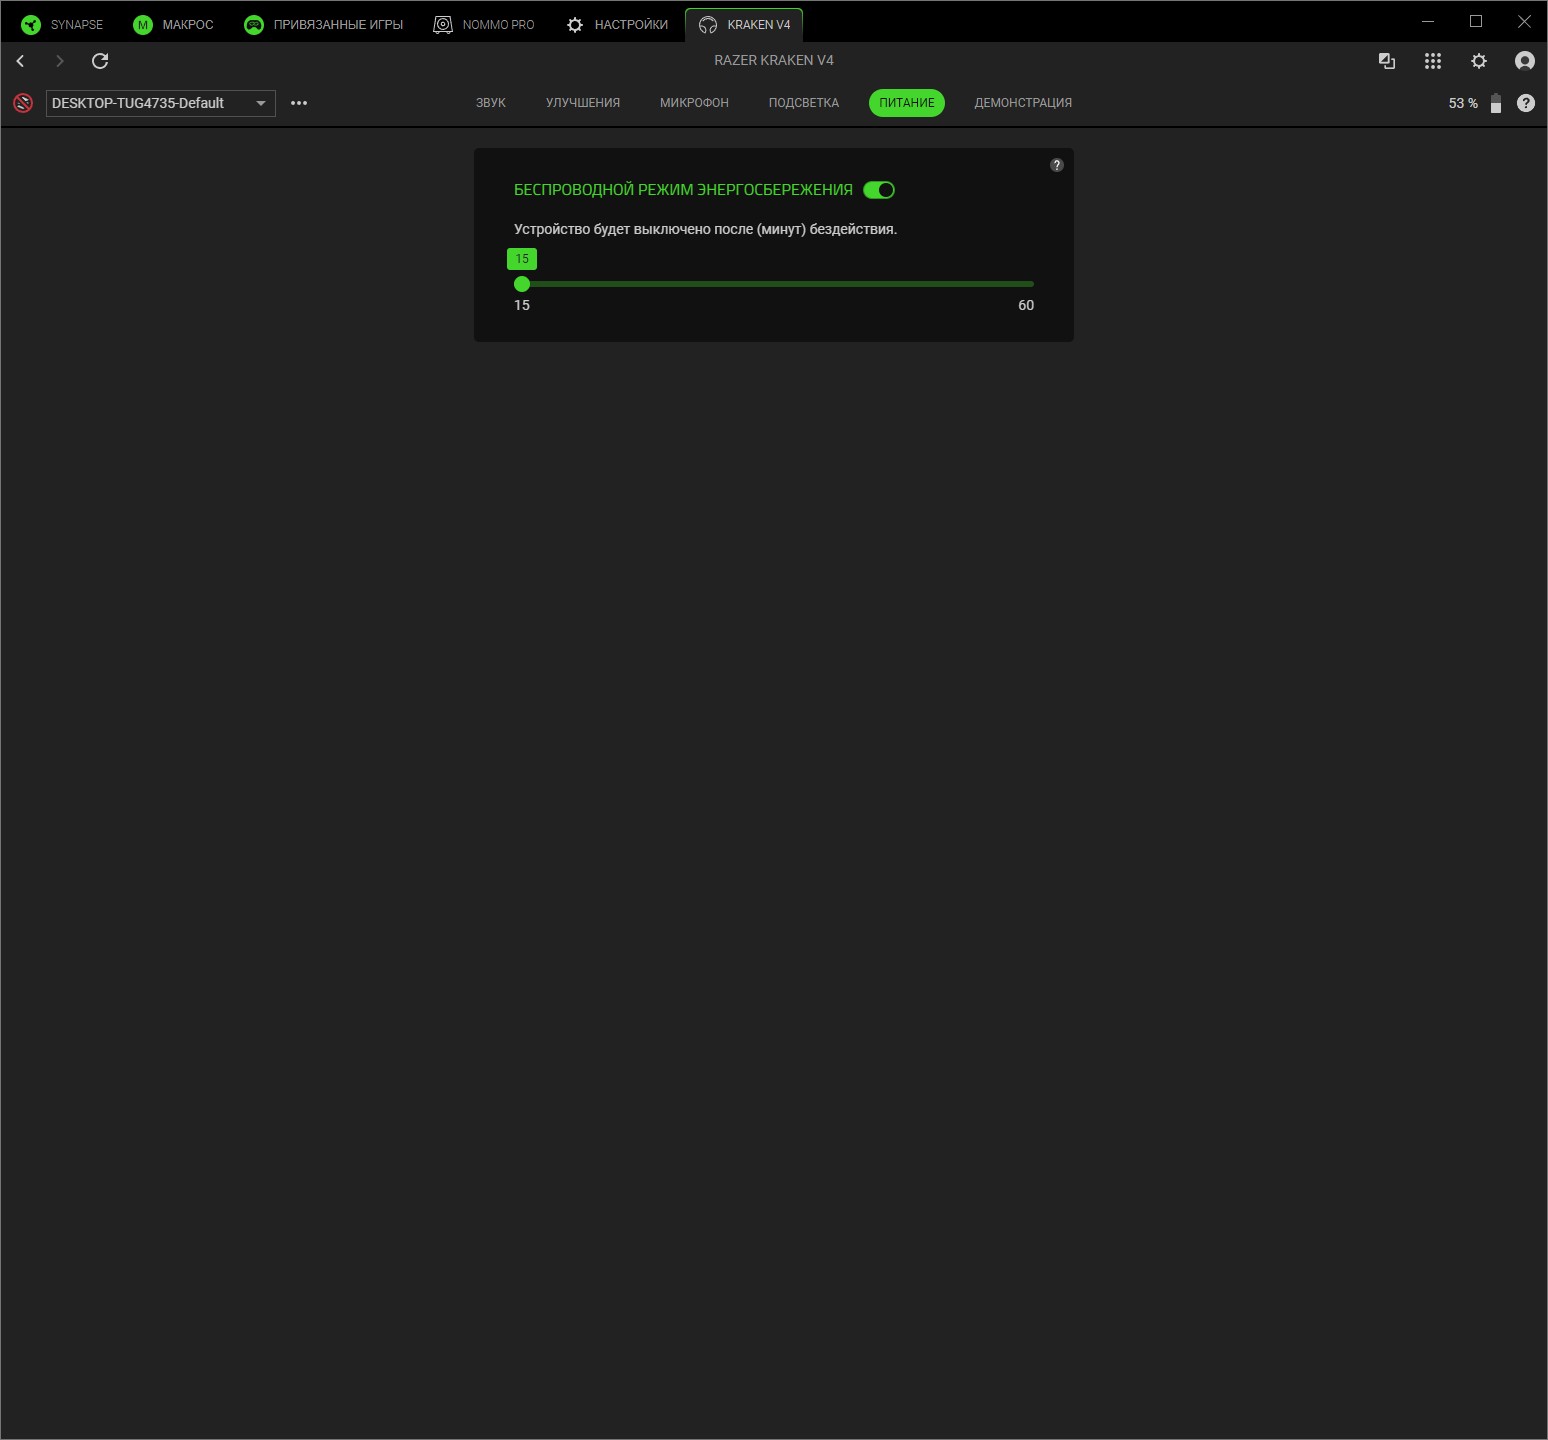Click the overlapping windows icon in the header
This screenshot has height=1440, width=1548.
[x=1387, y=61]
